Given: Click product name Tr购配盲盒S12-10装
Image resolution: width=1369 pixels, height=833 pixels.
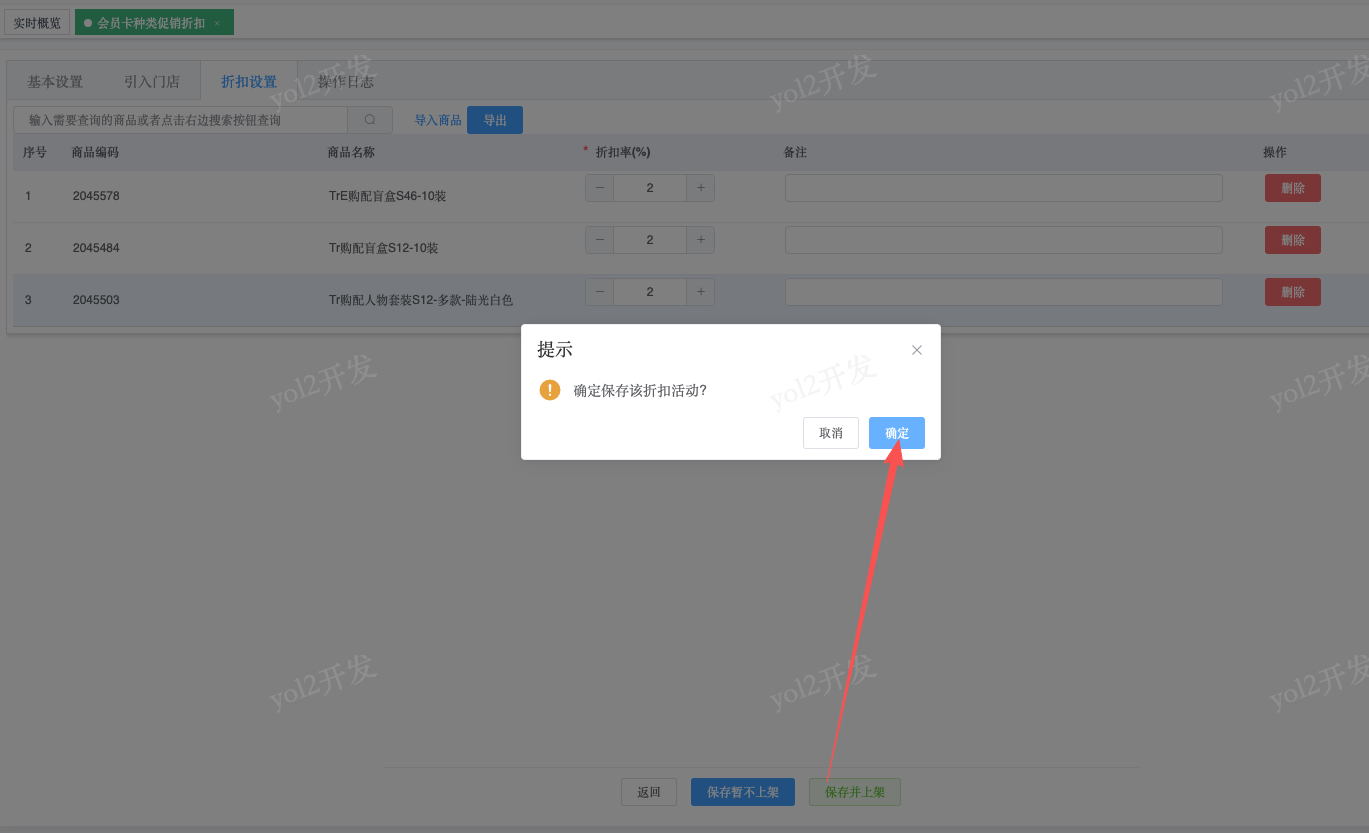Looking at the screenshot, I should tap(383, 248).
